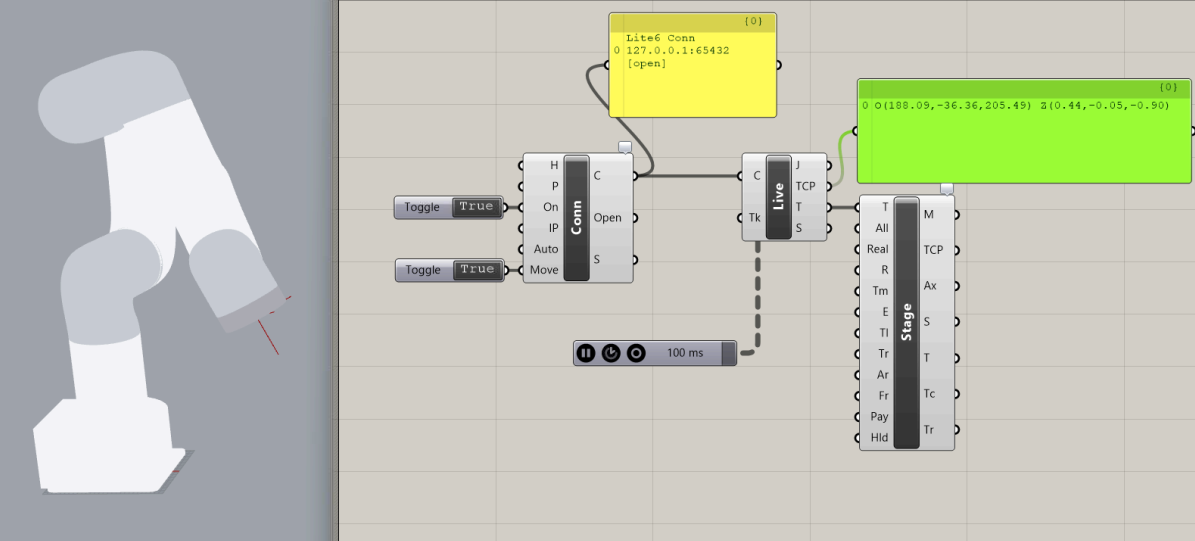Viewport: 1195px width, 541px height.
Task: Click the balloon icon atop the Stage component
Action: [x=947, y=188]
